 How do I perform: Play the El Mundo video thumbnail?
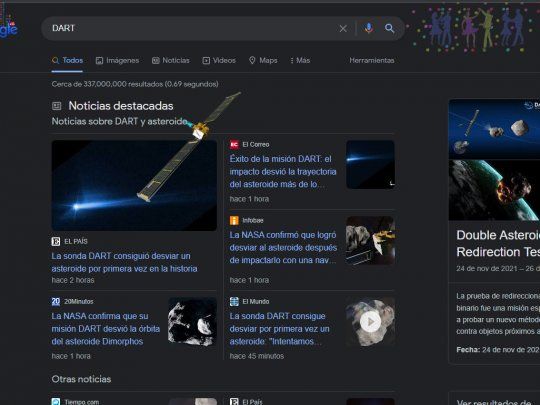(370, 322)
